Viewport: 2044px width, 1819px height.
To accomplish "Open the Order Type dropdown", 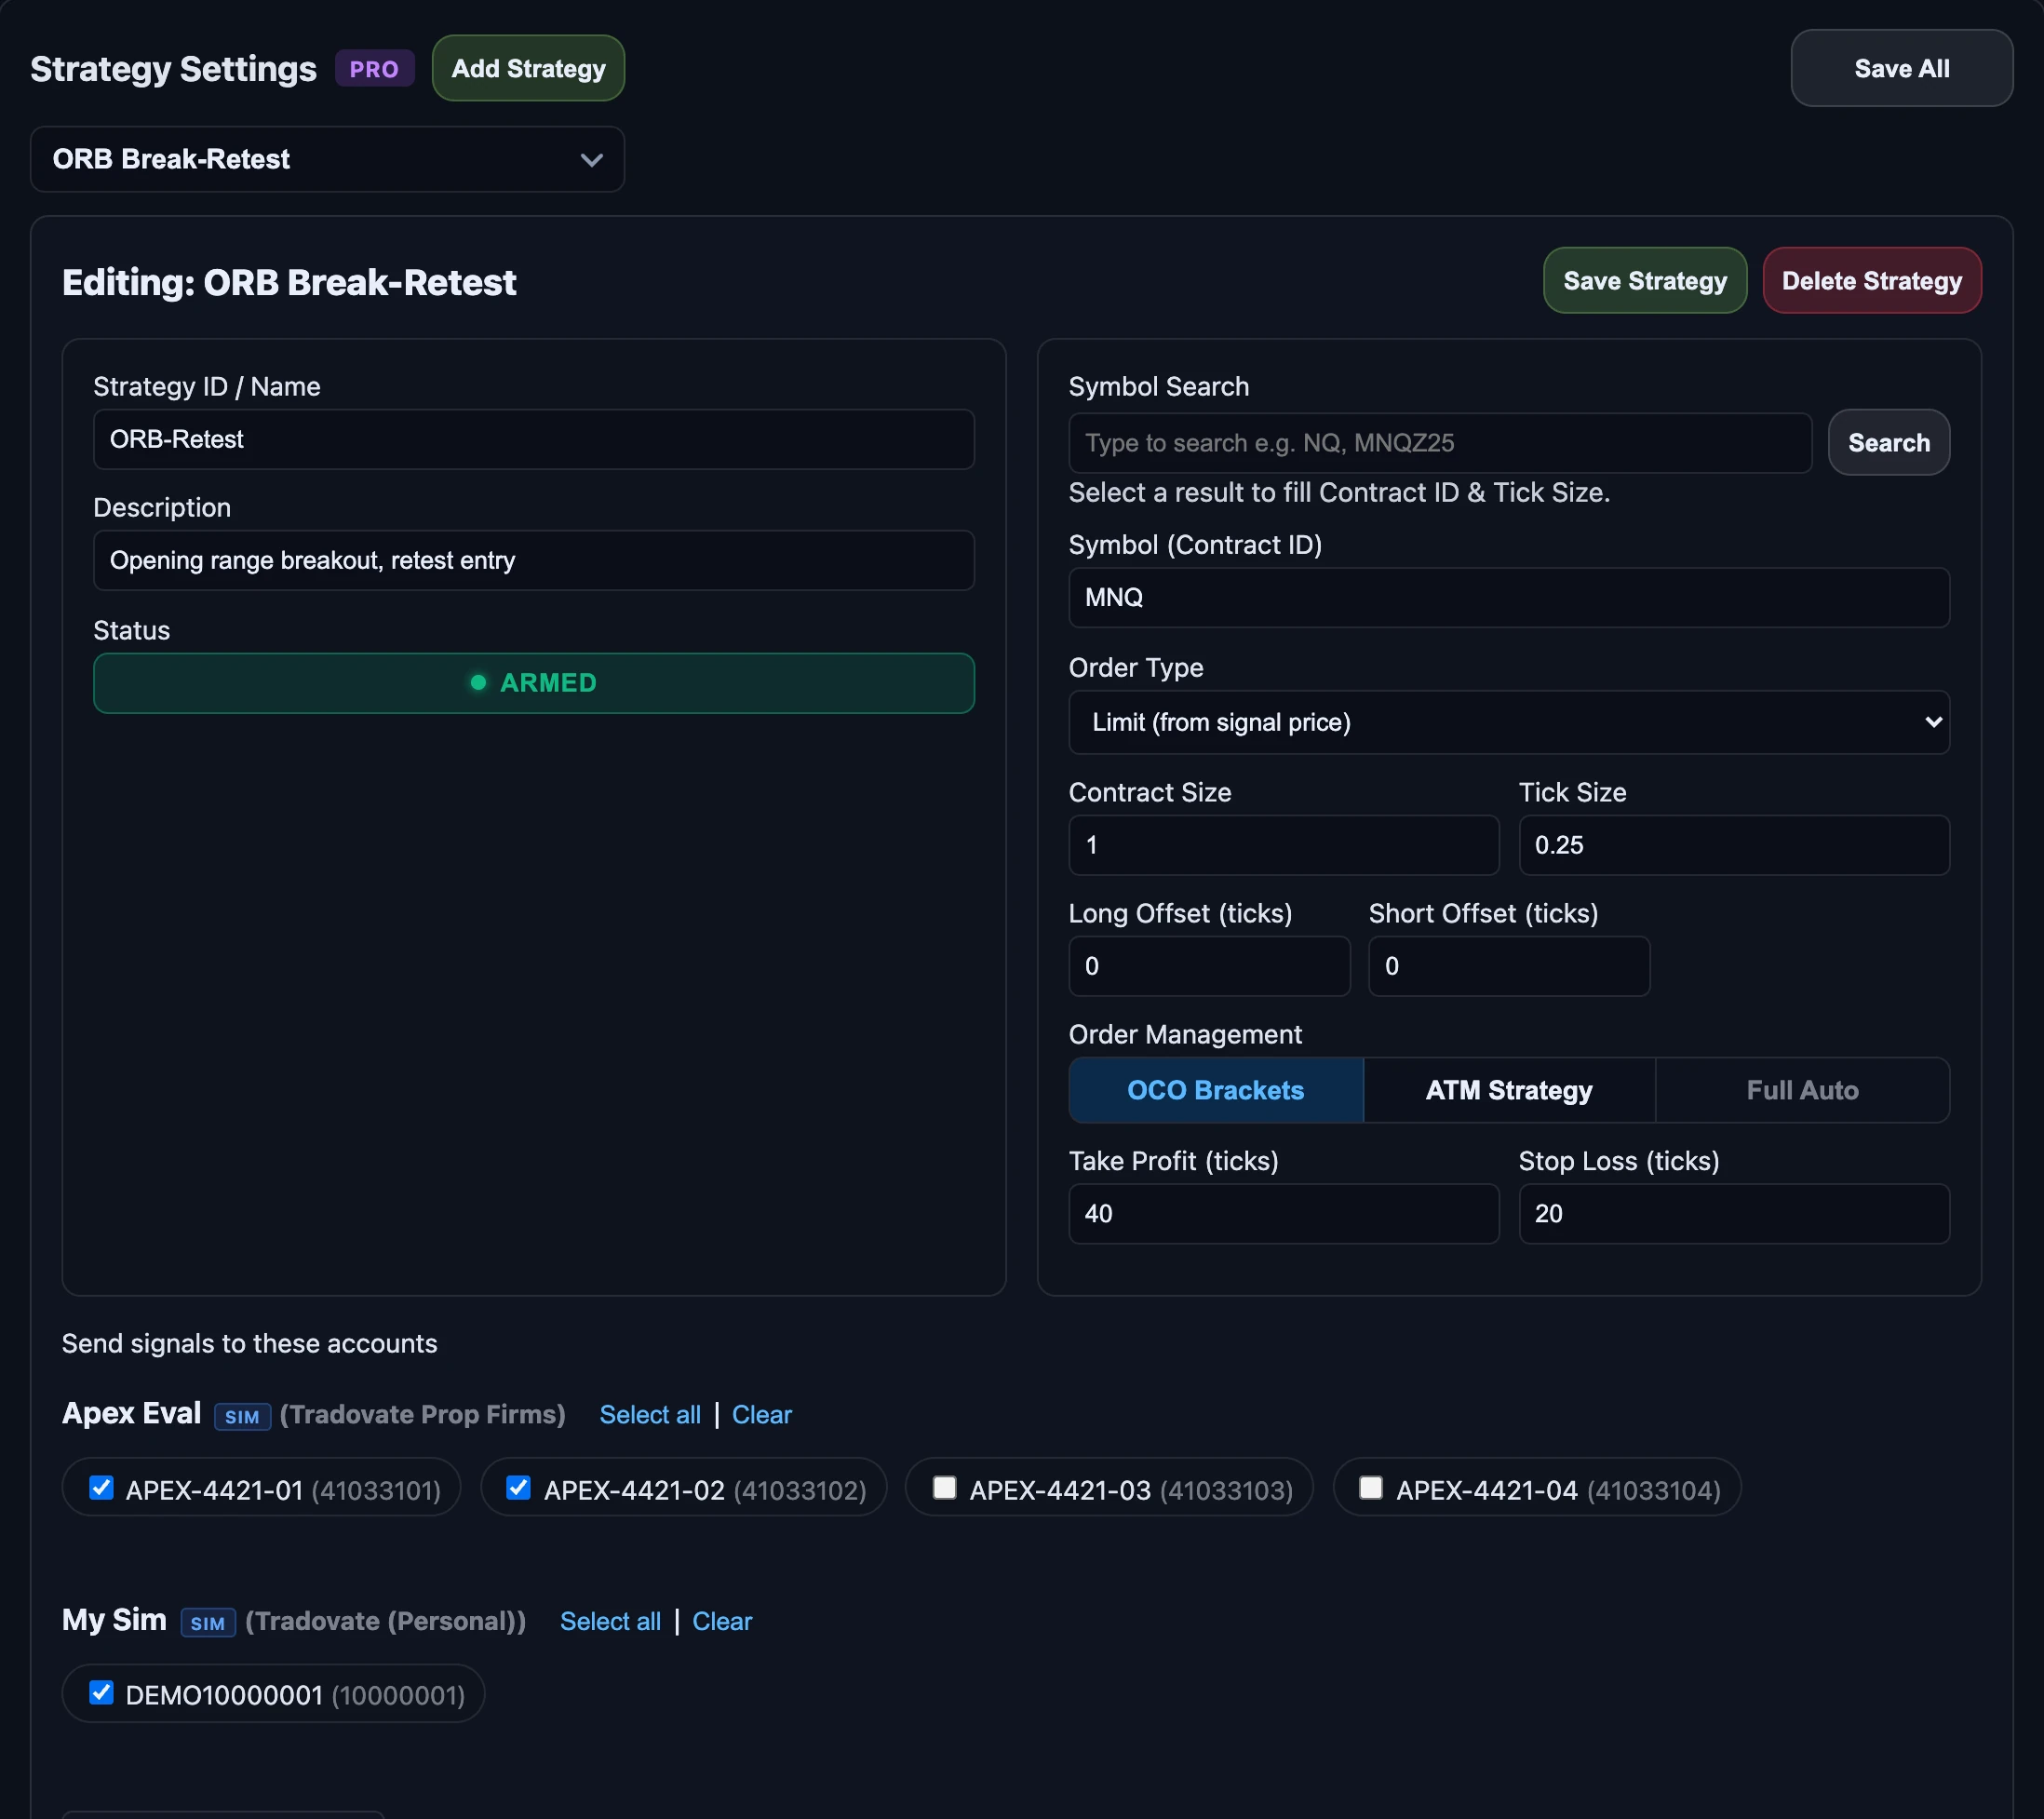I will [1509, 722].
